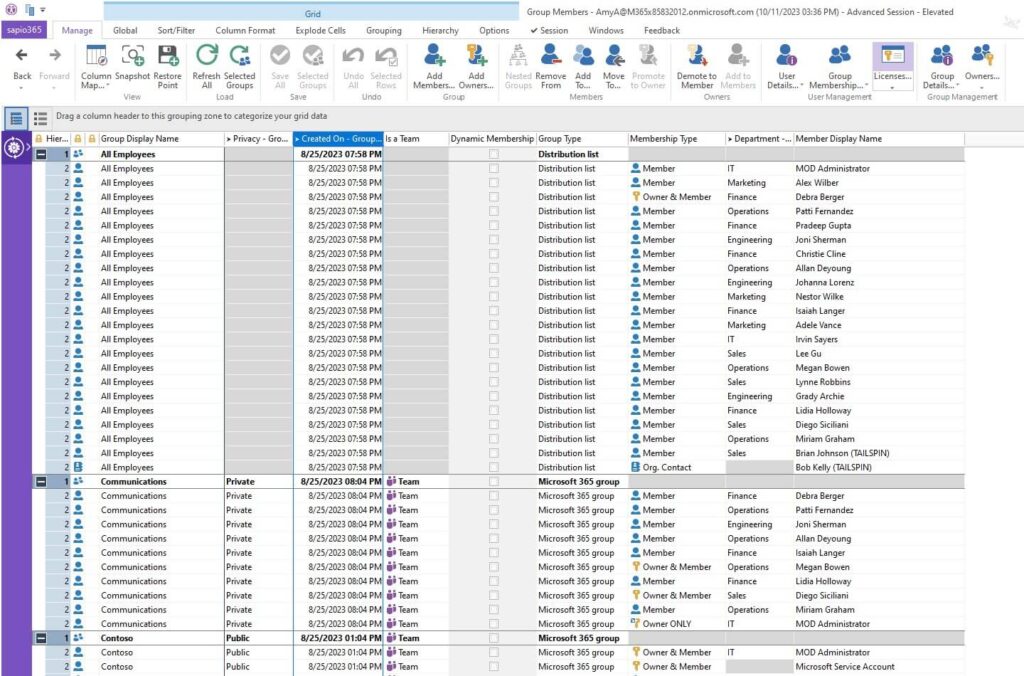Expand the Privacy column header
This screenshot has width=1024, height=676.
[x=229, y=139]
